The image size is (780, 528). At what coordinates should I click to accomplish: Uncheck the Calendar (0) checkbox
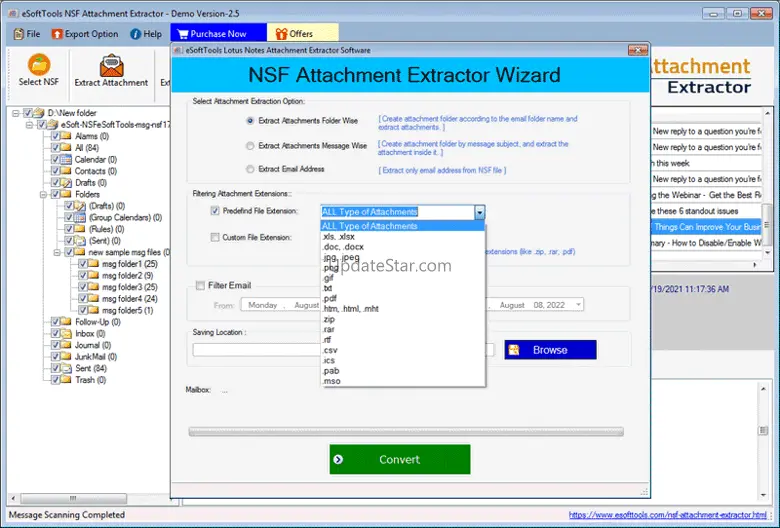click(55, 160)
